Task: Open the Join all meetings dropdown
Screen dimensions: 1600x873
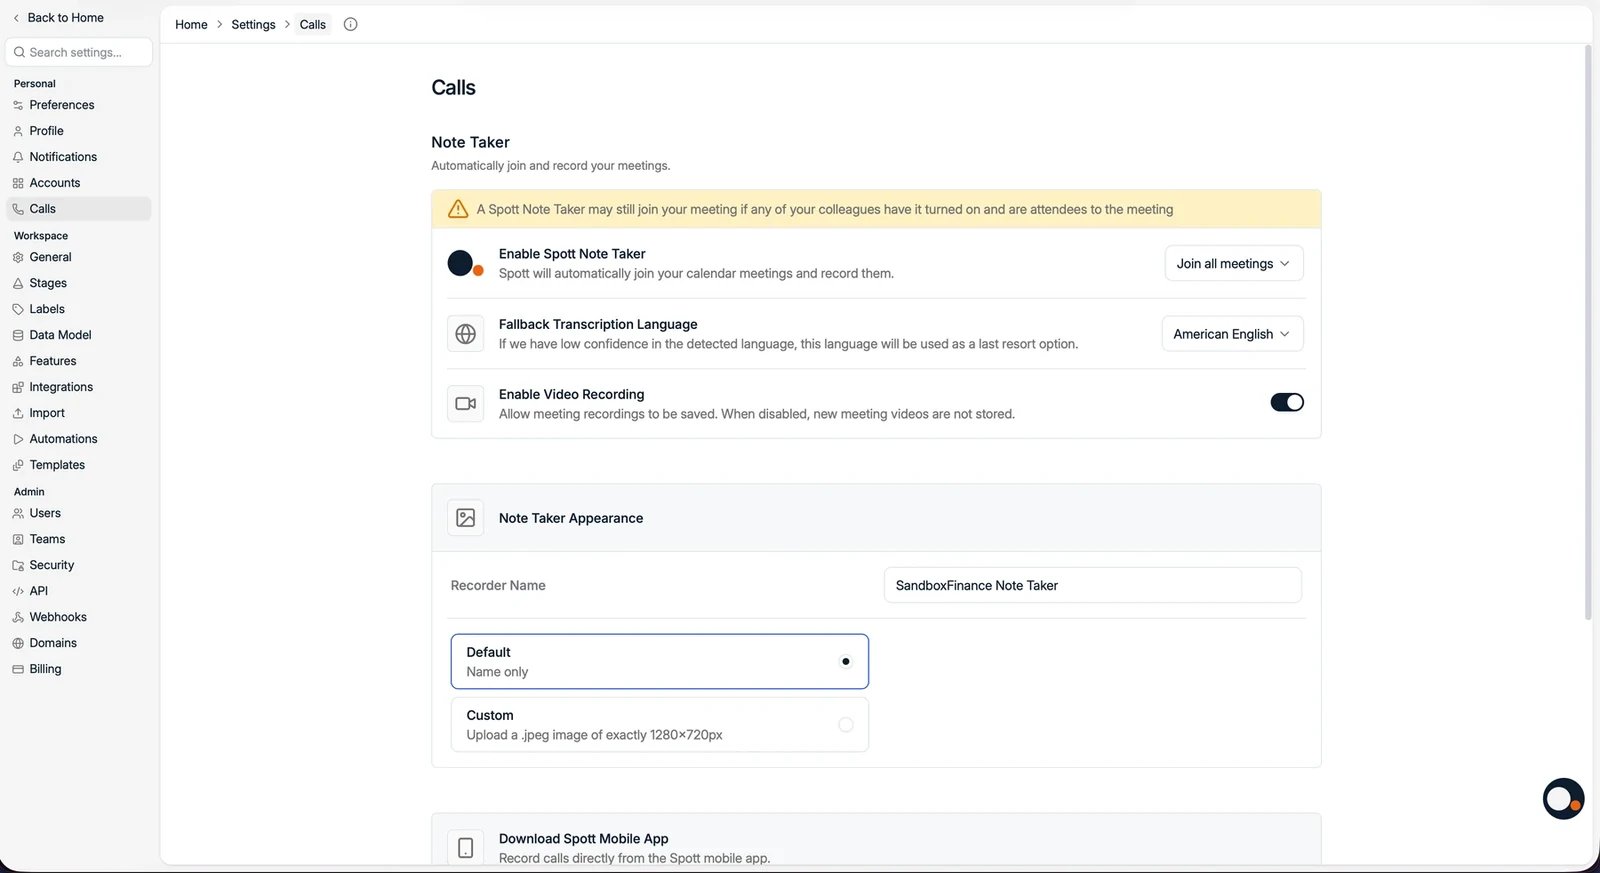Action: click(1234, 263)
